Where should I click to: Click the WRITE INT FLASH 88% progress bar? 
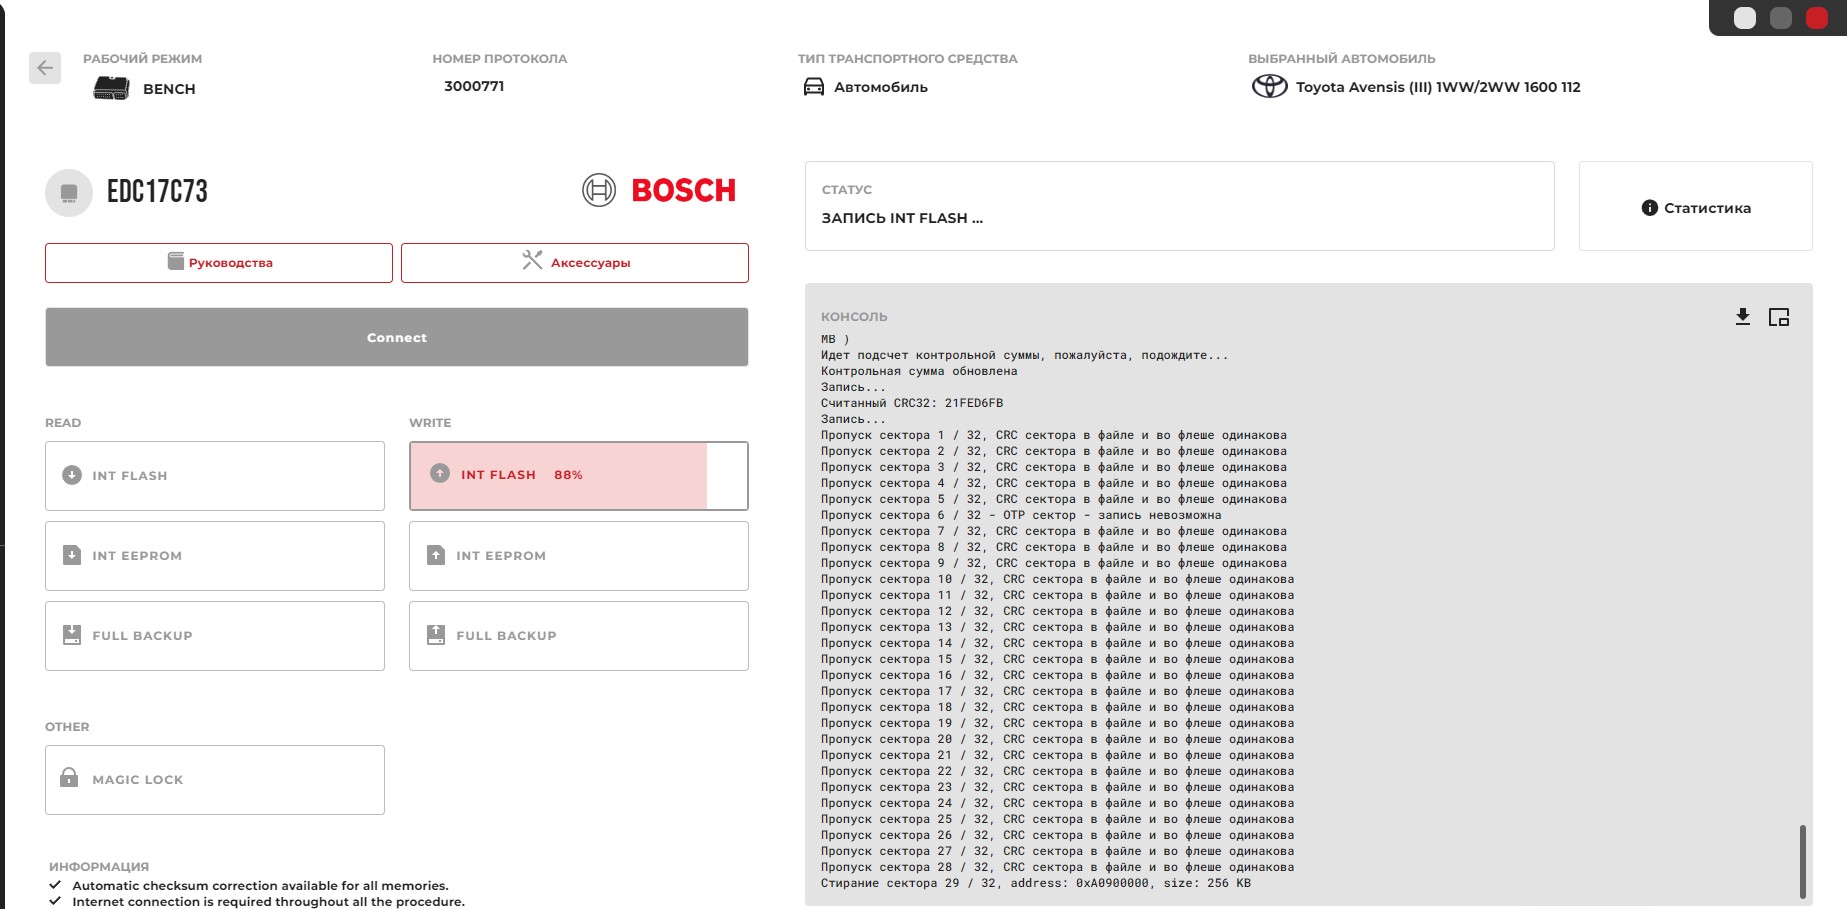point(578,476)
